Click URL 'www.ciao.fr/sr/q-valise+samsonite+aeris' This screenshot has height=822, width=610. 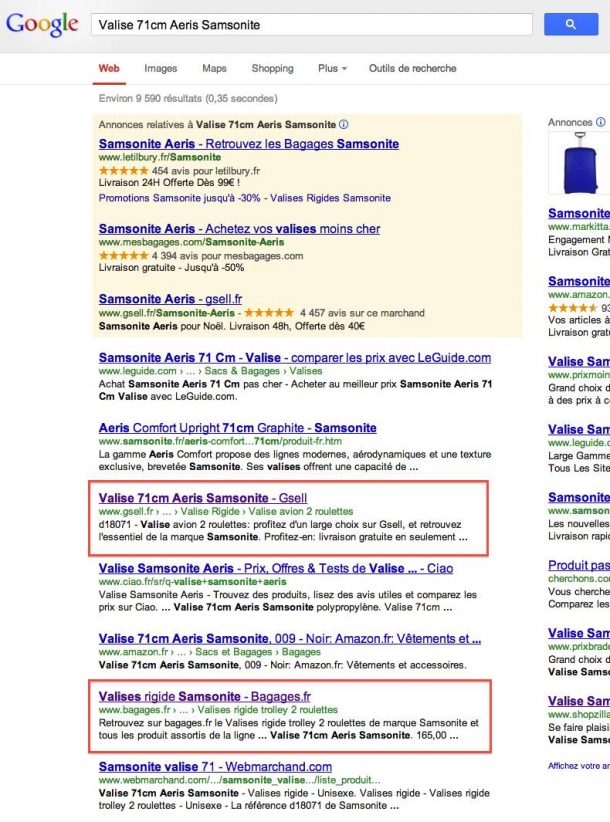tap(193, 581)
